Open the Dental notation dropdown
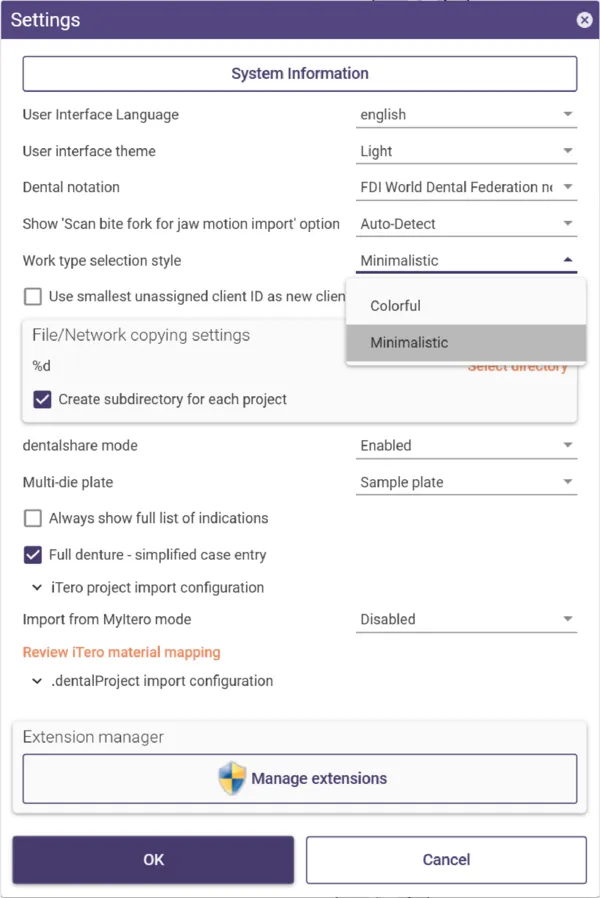Screen dimensions: 600x898 (466, 187)
